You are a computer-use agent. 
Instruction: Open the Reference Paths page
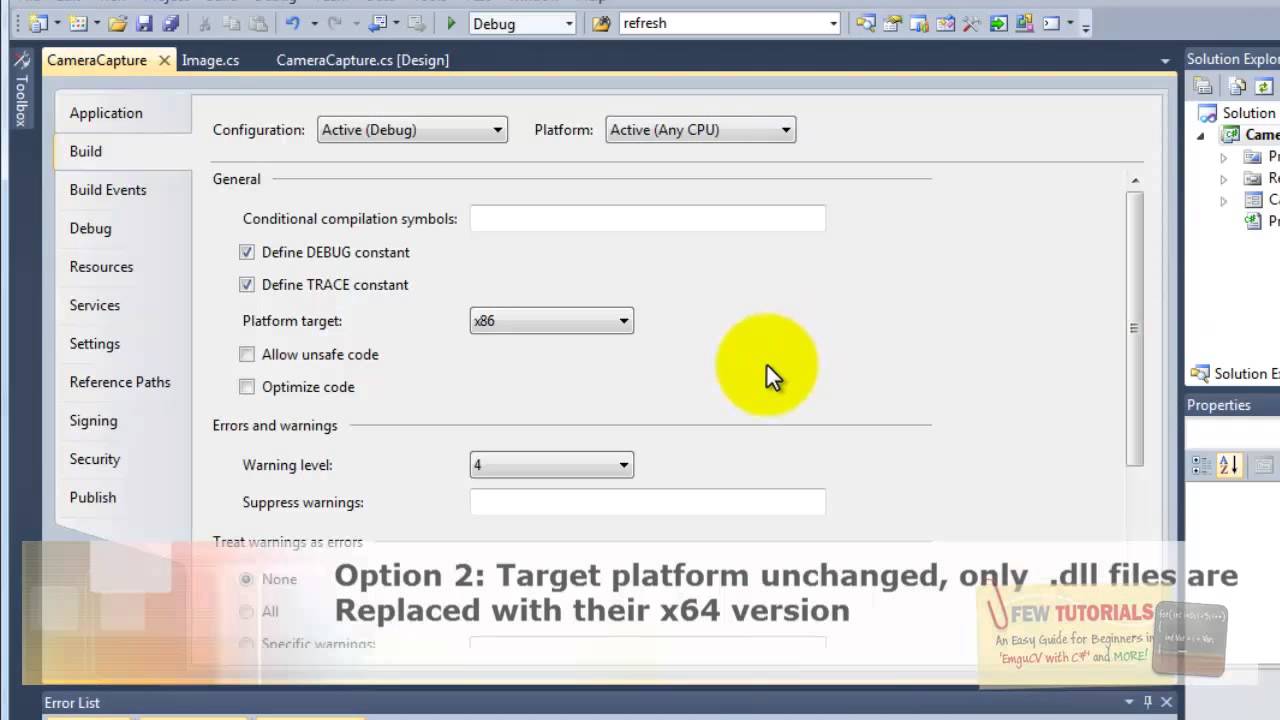pos(120,382)
